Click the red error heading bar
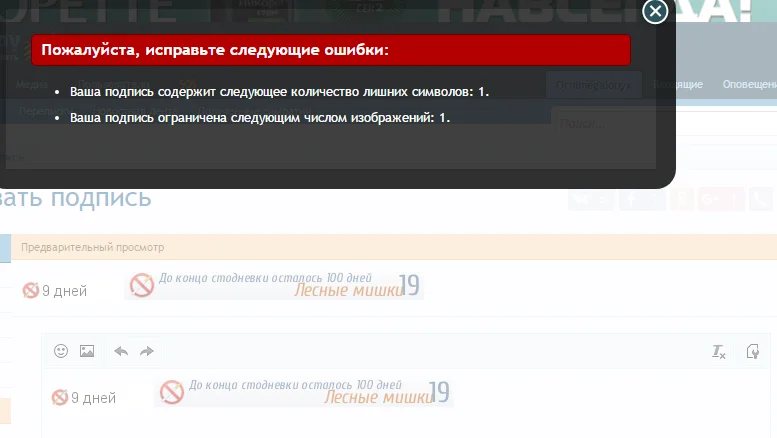This screenshot has width=777, height=438. coord(331,50)
